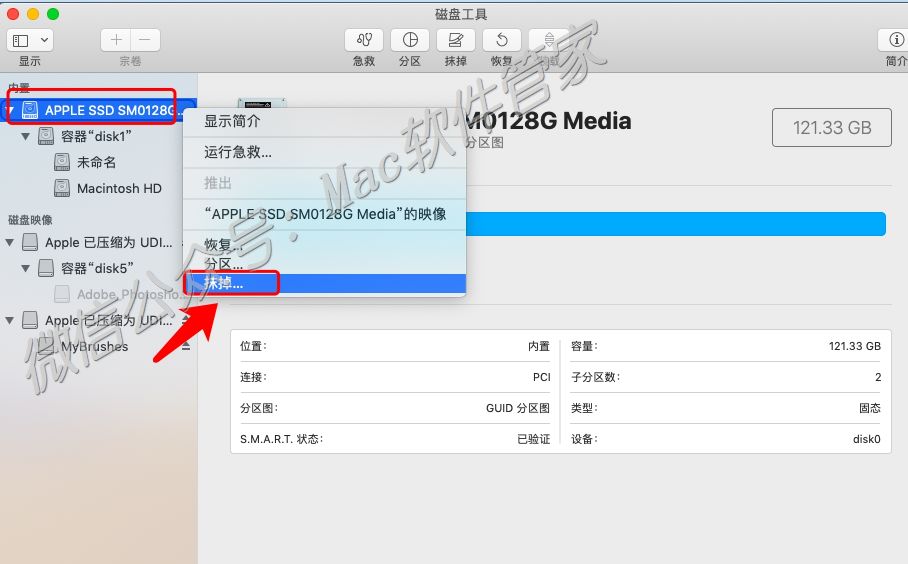Viewport: 908px width, 564px height.
Task: Collapse the APPLE SSD SM0128G disclosure triangle
Action: pyautogui.click(x=10, y=110)
